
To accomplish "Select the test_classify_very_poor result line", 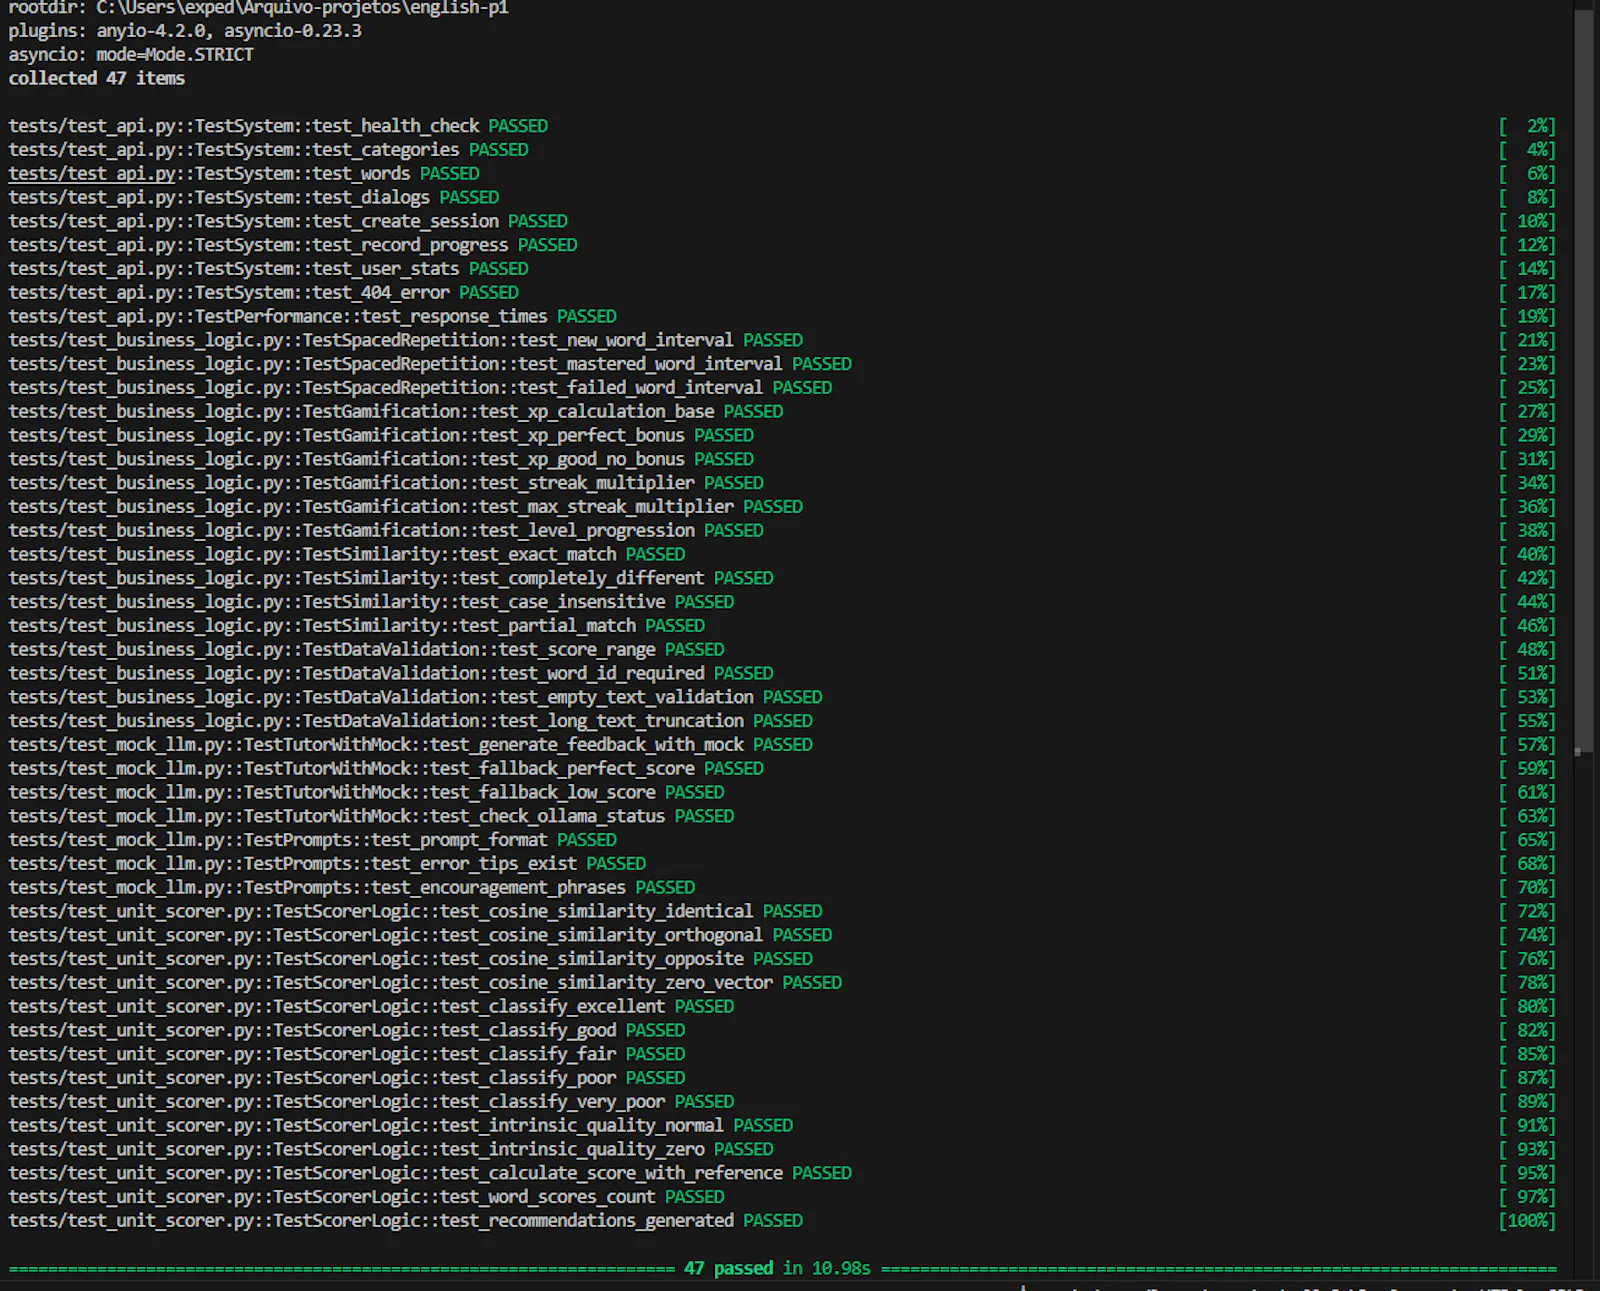I will pyautogui.click(x=371, y=1102).
